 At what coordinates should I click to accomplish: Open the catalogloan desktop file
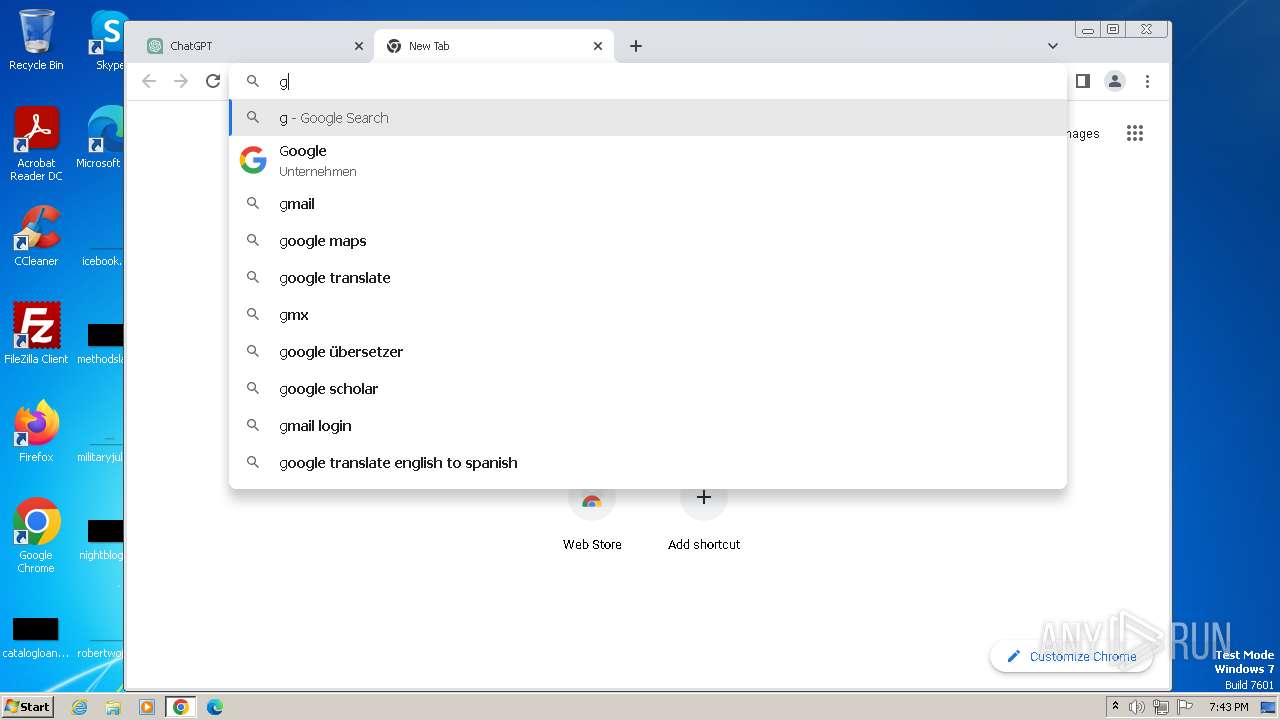tap(36, 638)
